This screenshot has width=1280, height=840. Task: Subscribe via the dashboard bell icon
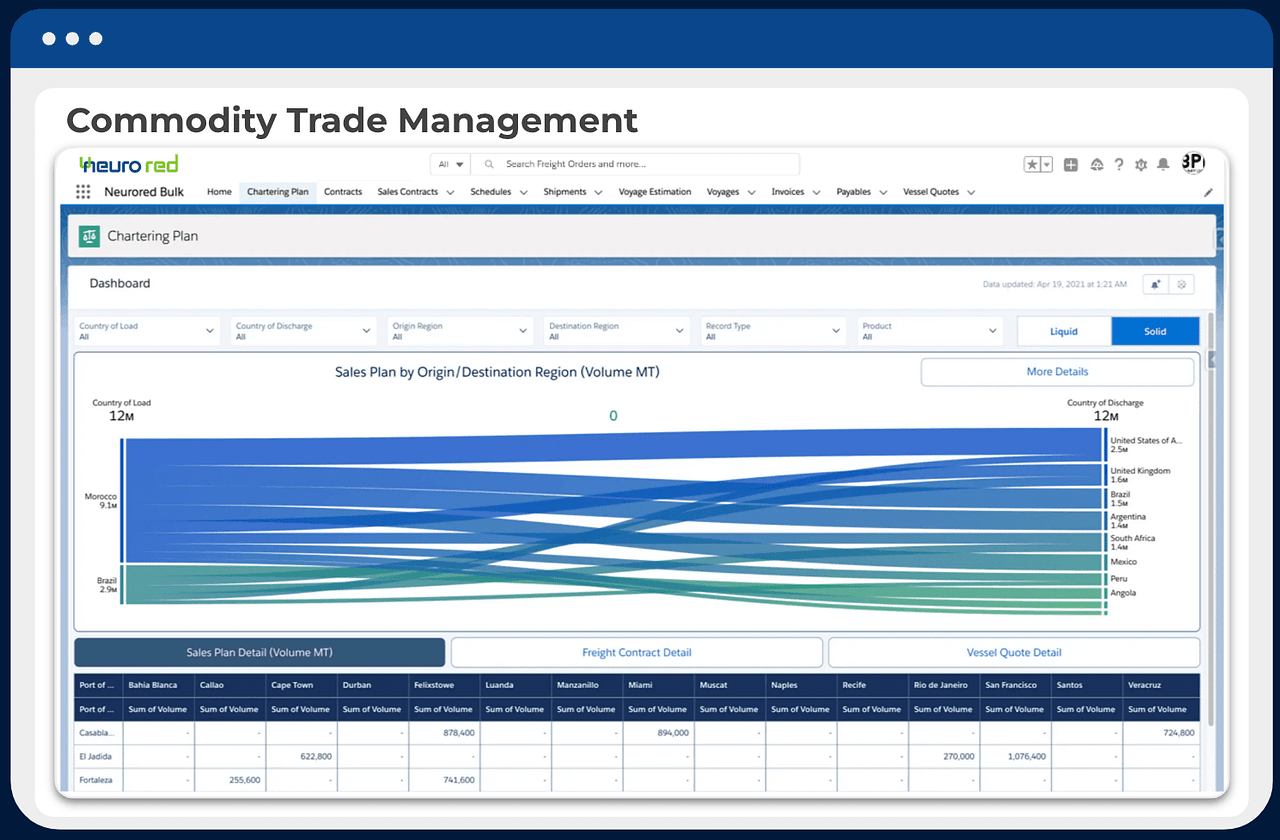[1155, 284]
